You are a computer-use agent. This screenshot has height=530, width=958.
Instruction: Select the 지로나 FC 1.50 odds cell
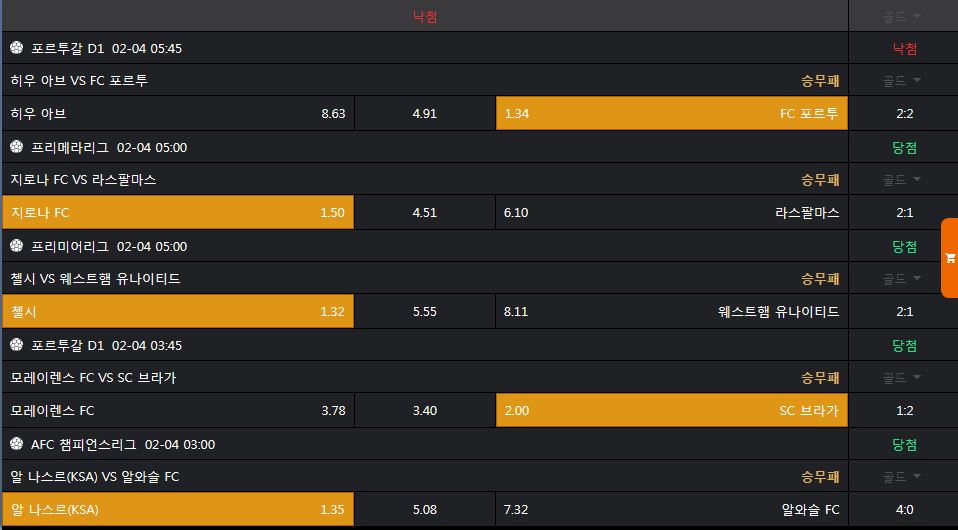178,213
